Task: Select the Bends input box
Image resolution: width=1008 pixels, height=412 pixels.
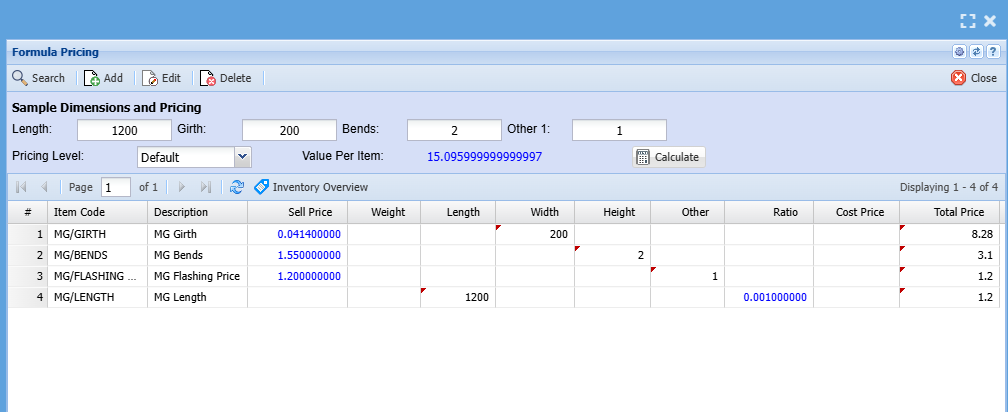Action: (x=454, y=130)
